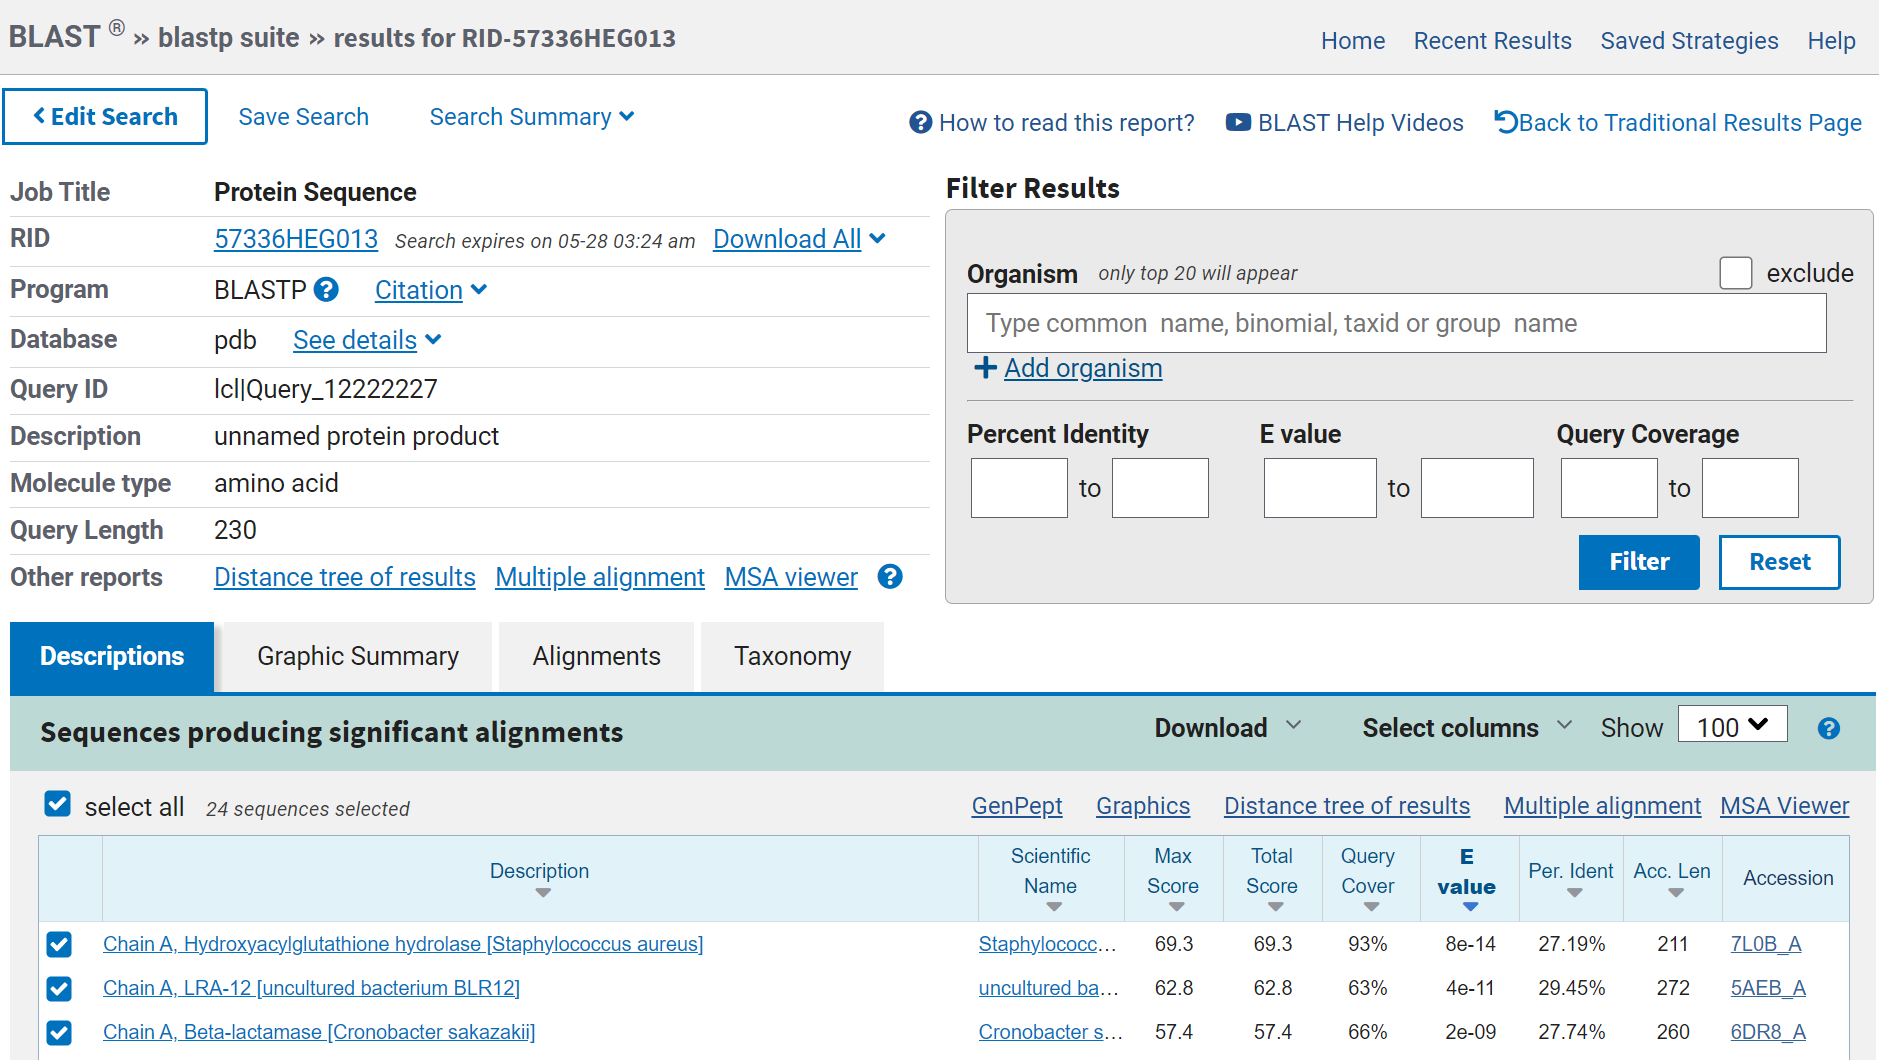The image size is (1879, 1060).
Task: Uncheck the Hydroxyacylglutathione hydrolase row checkbox
Action: (59, 944)
